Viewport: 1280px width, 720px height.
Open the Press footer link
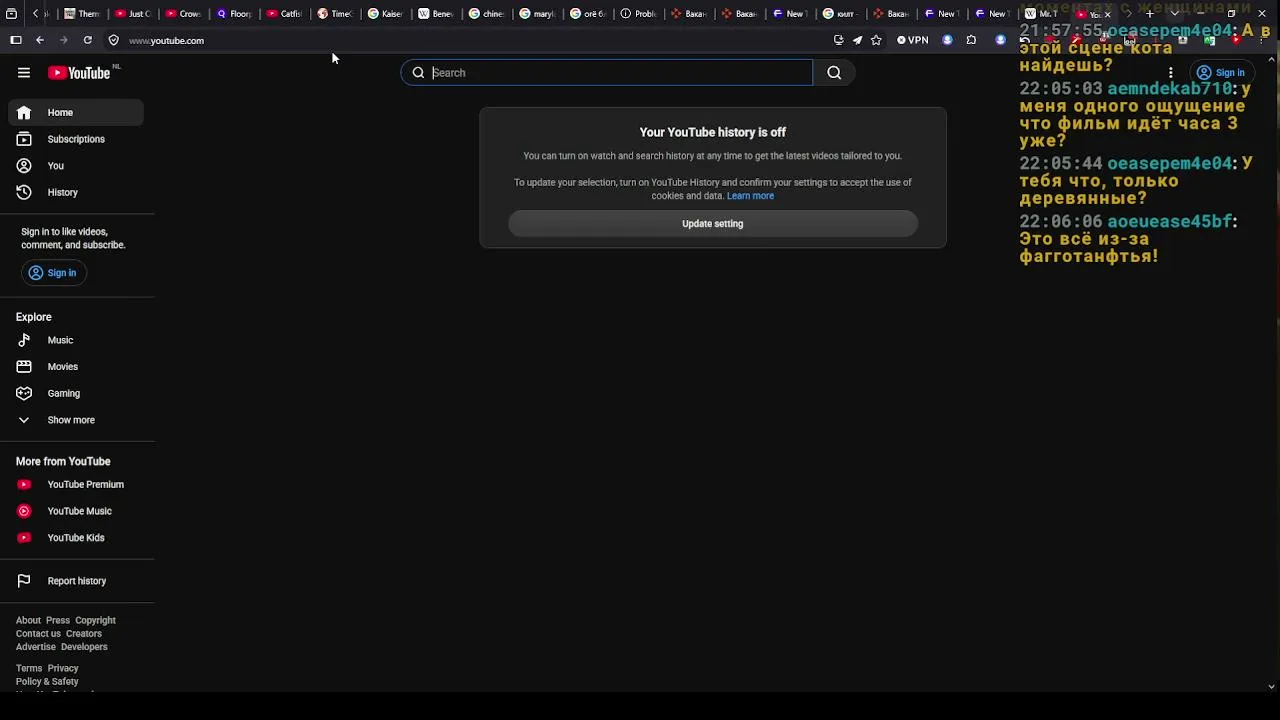coord(58,621)
